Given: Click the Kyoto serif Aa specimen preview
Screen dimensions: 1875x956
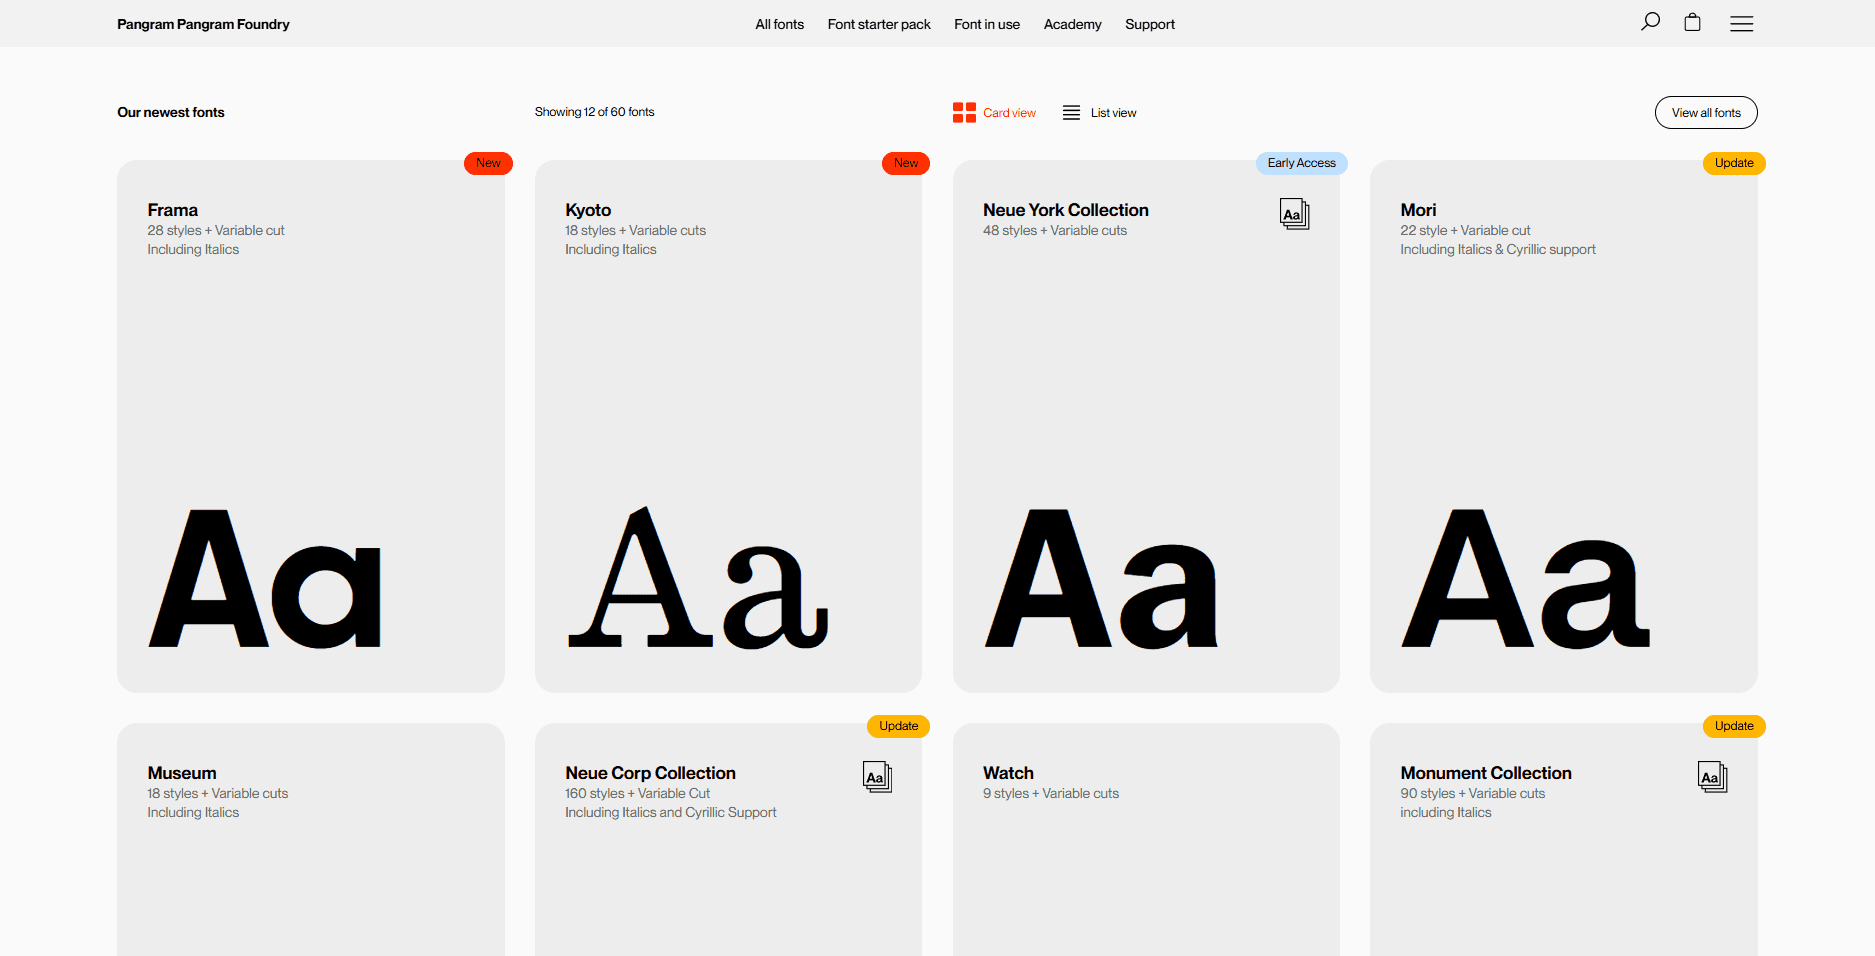Looking at the screenshot, I should click(698, 578).
